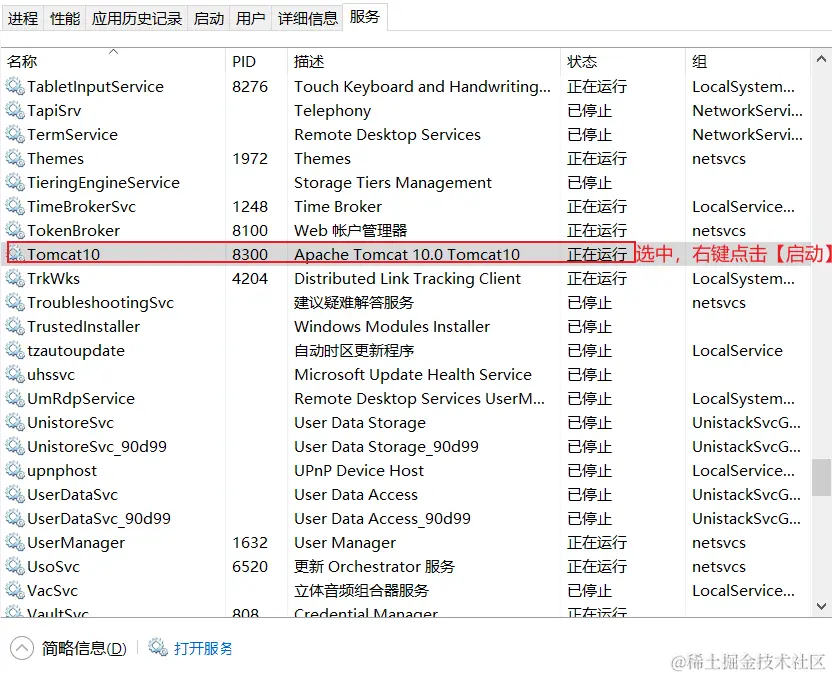The height and width of the screenshot is (678, 832).
Task: Click the gear icon beside TokenBroker
Action: [x=15, y=230]
